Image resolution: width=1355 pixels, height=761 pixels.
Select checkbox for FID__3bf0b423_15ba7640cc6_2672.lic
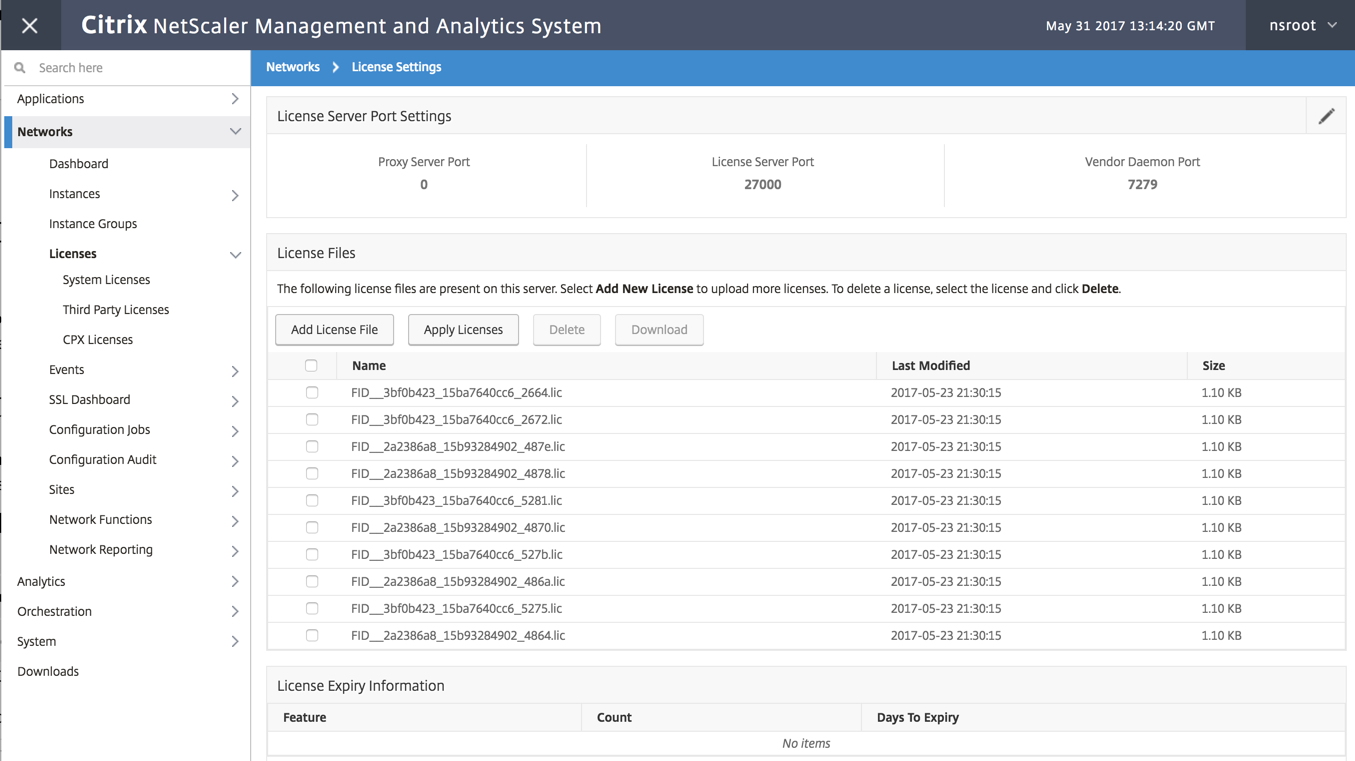pos(312,420)
